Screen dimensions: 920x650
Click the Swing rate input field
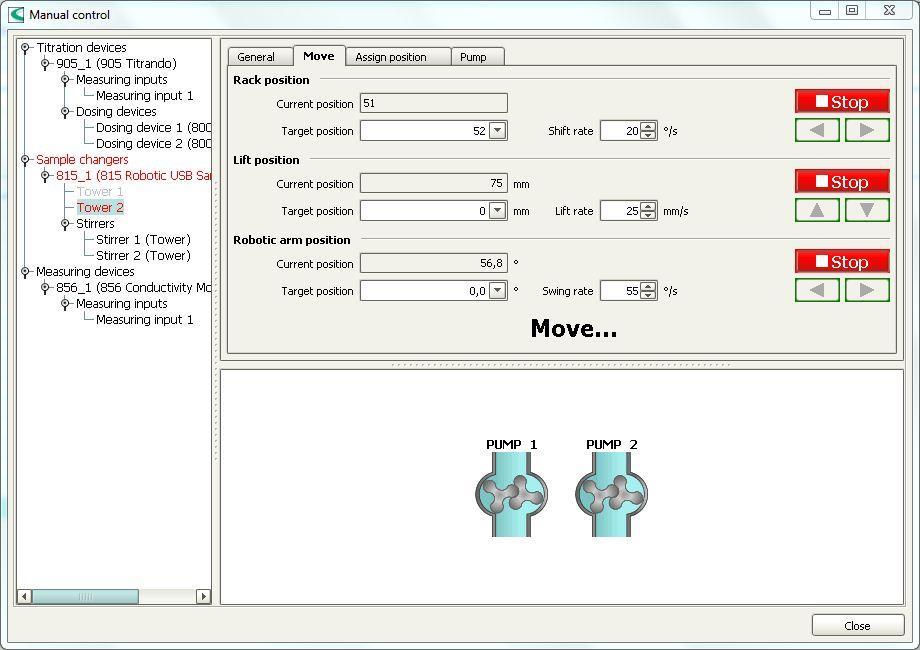pyautogui.click(x=620, y=290)
